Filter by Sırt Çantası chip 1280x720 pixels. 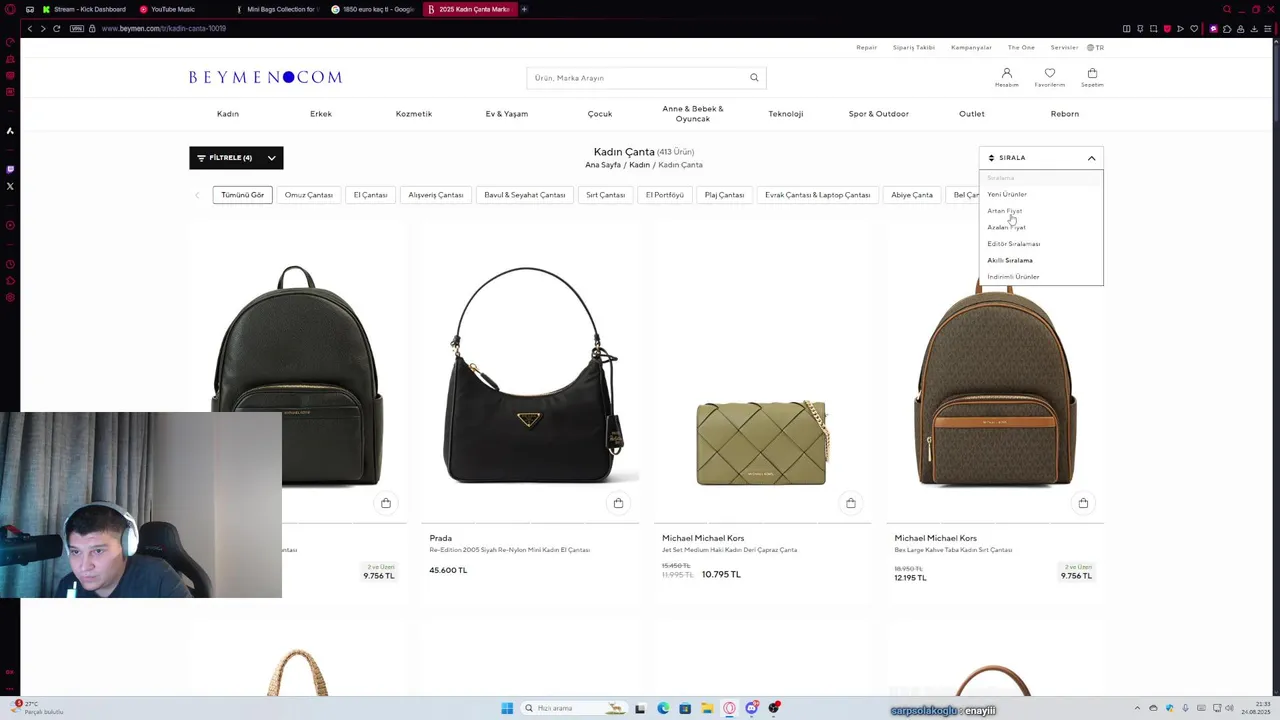606,195
